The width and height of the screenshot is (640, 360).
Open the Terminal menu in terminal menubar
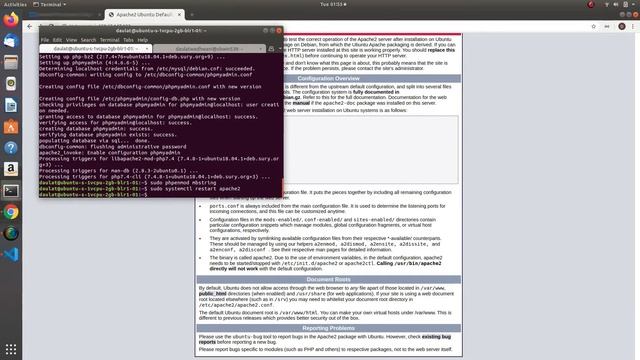(x=109, y=40)
